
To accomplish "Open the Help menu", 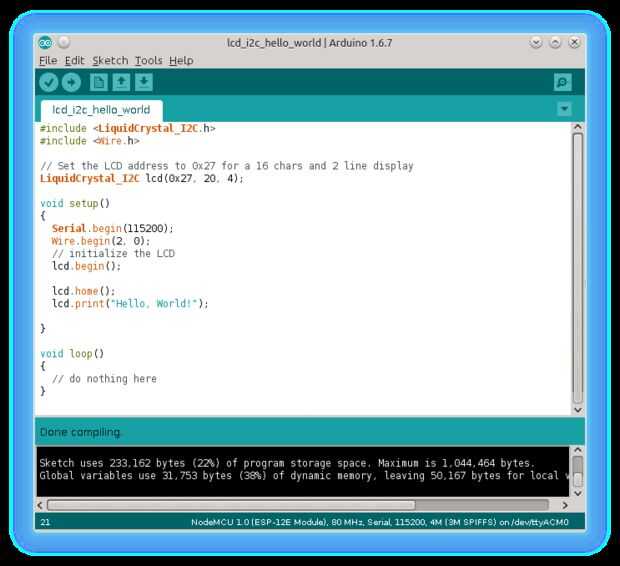I will pyautogui.click(x=181, y=61).
